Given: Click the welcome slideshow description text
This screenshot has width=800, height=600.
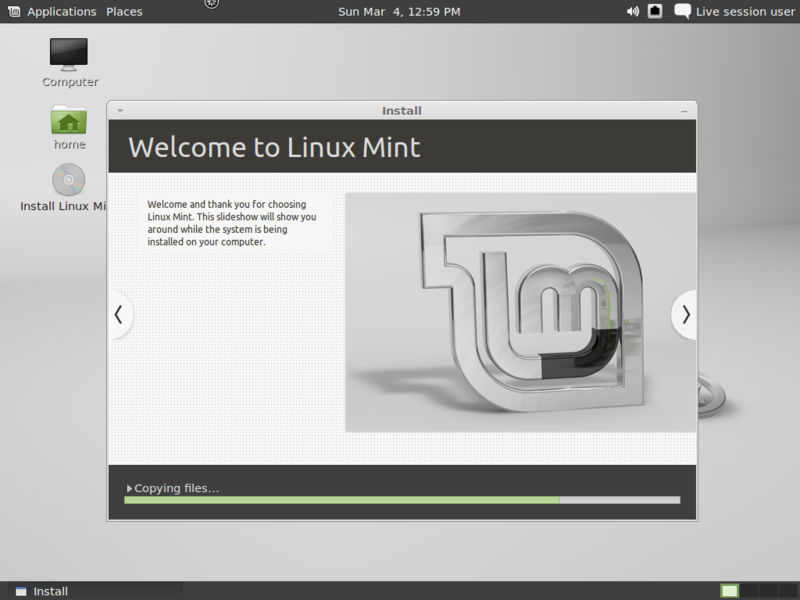Looking at the screenshot, I should tap(232, 223).
